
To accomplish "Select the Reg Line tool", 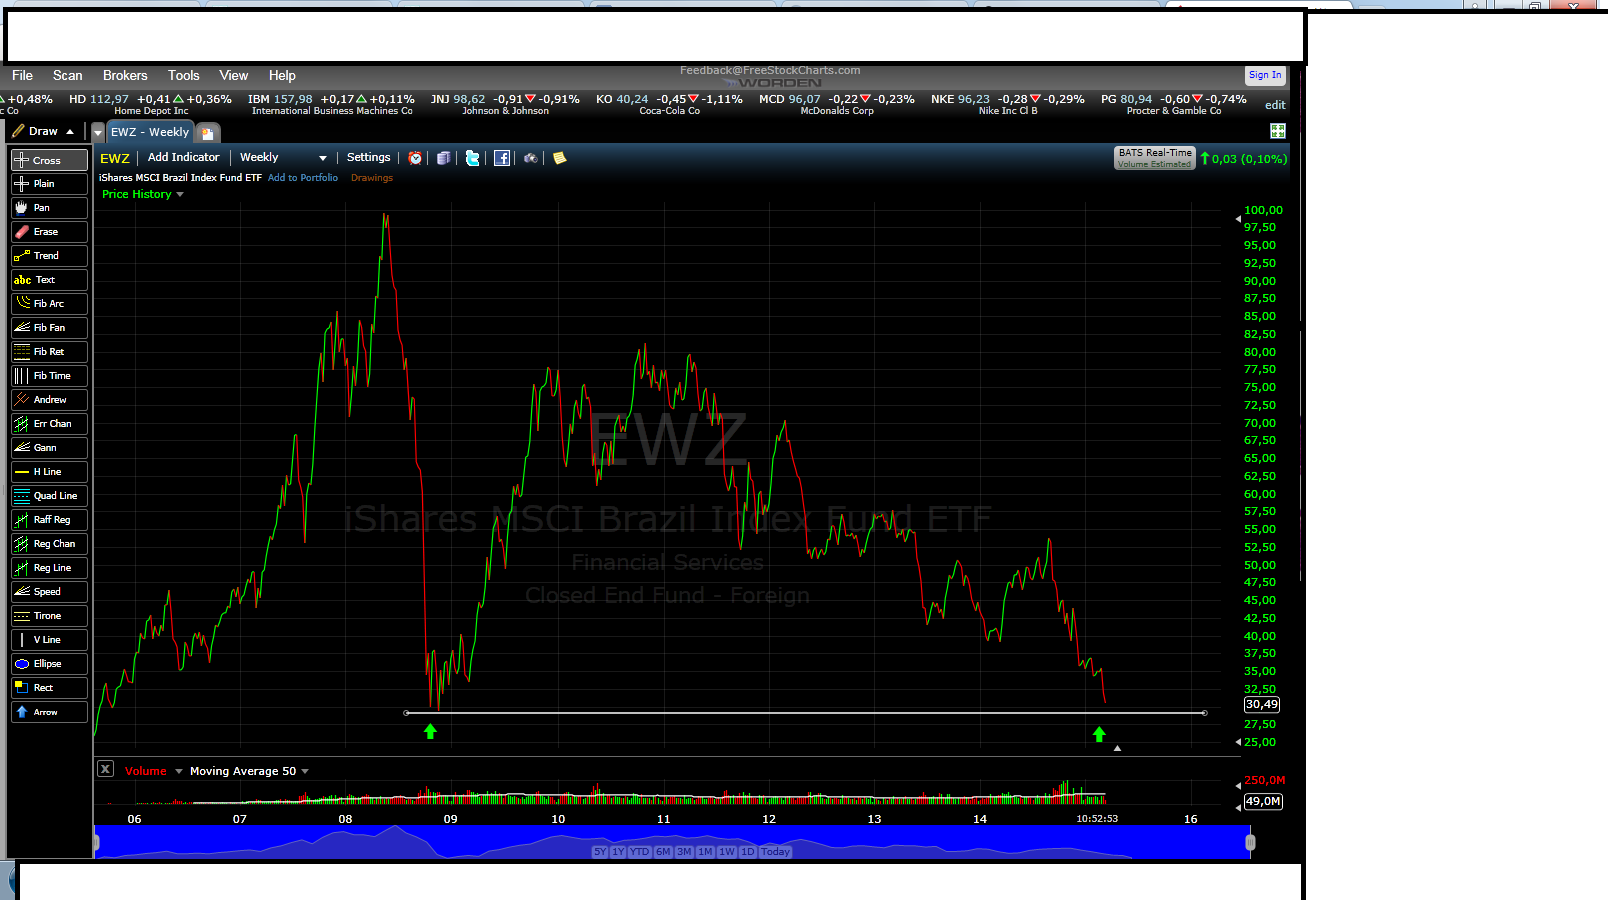I will [x=49, y=568].
